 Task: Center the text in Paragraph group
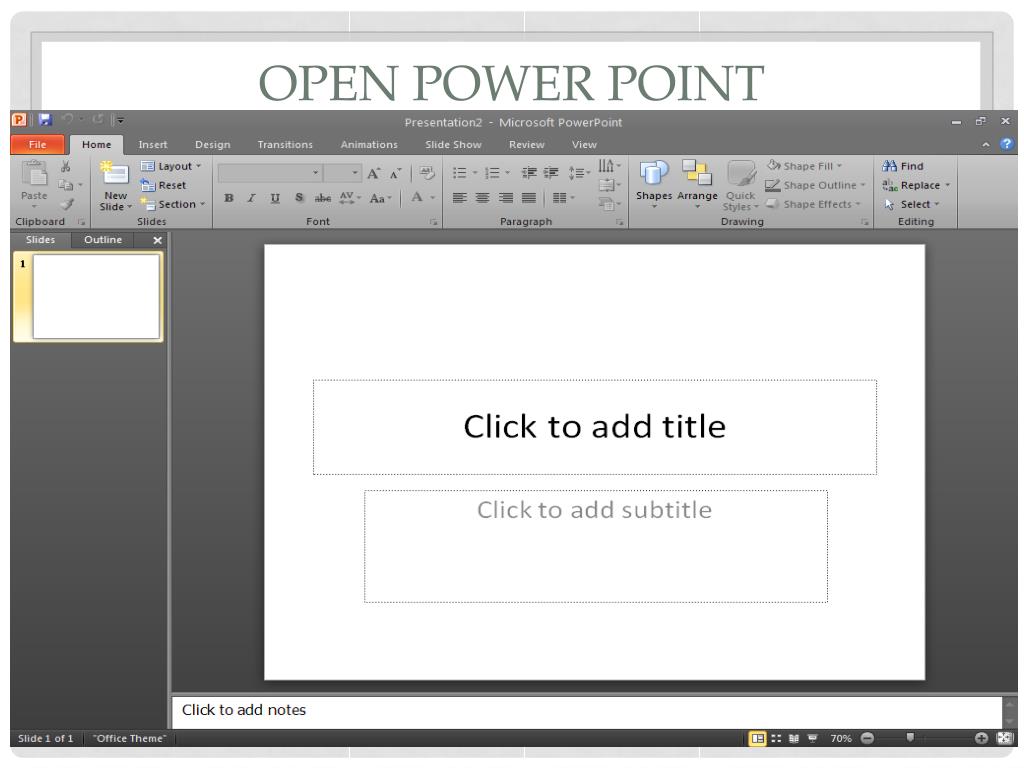pos(483,198)
